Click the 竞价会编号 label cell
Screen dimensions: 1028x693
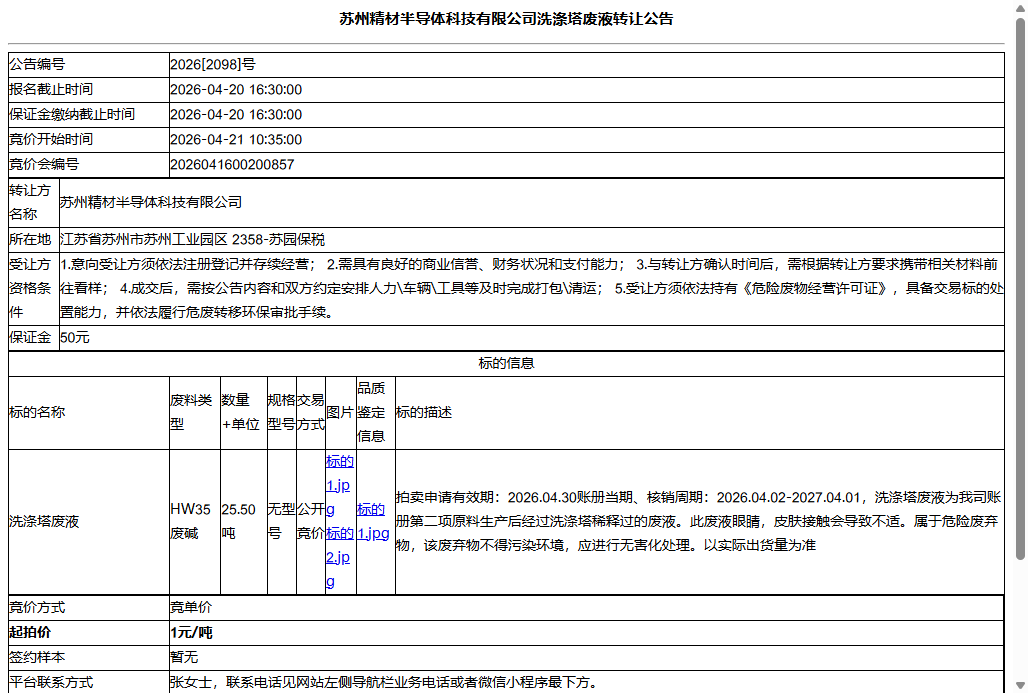point(89,164)
